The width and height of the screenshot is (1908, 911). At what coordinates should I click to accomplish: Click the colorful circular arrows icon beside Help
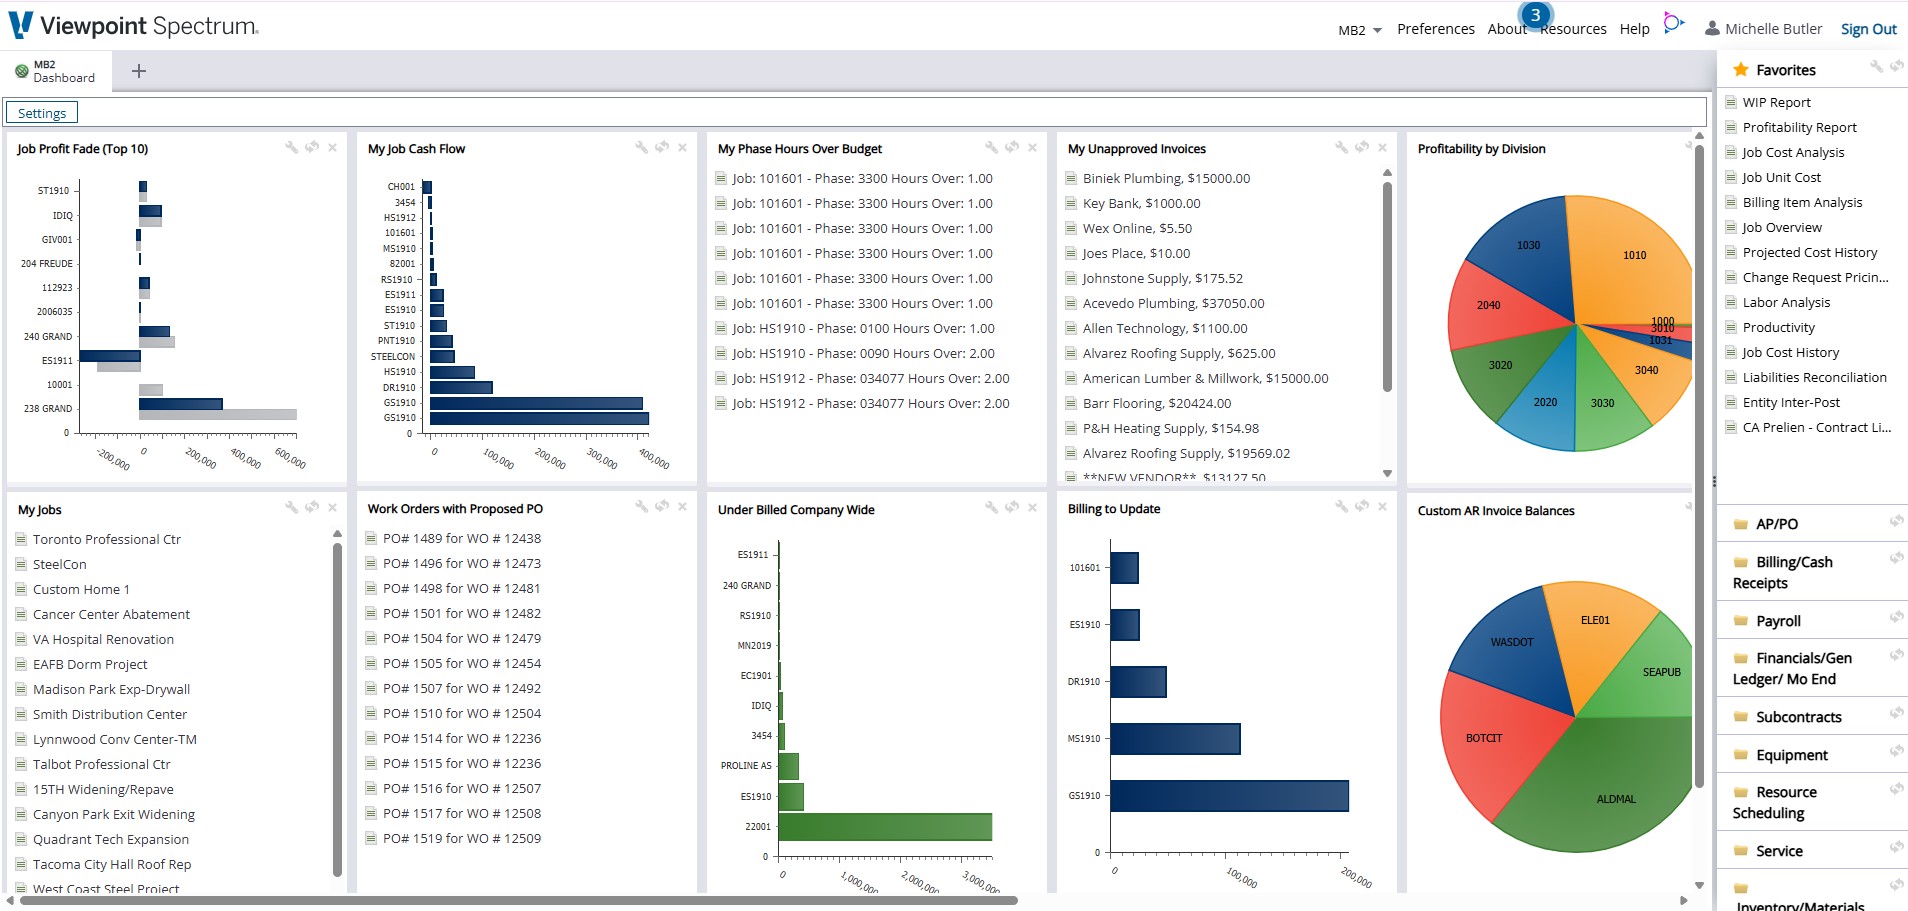pos(1673,24)
